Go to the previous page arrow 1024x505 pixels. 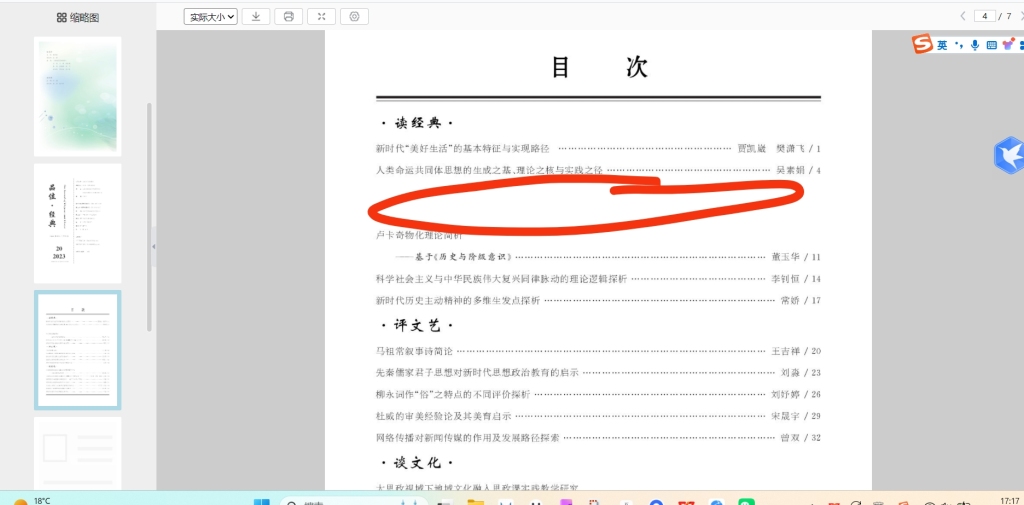(x=963, y=16)
